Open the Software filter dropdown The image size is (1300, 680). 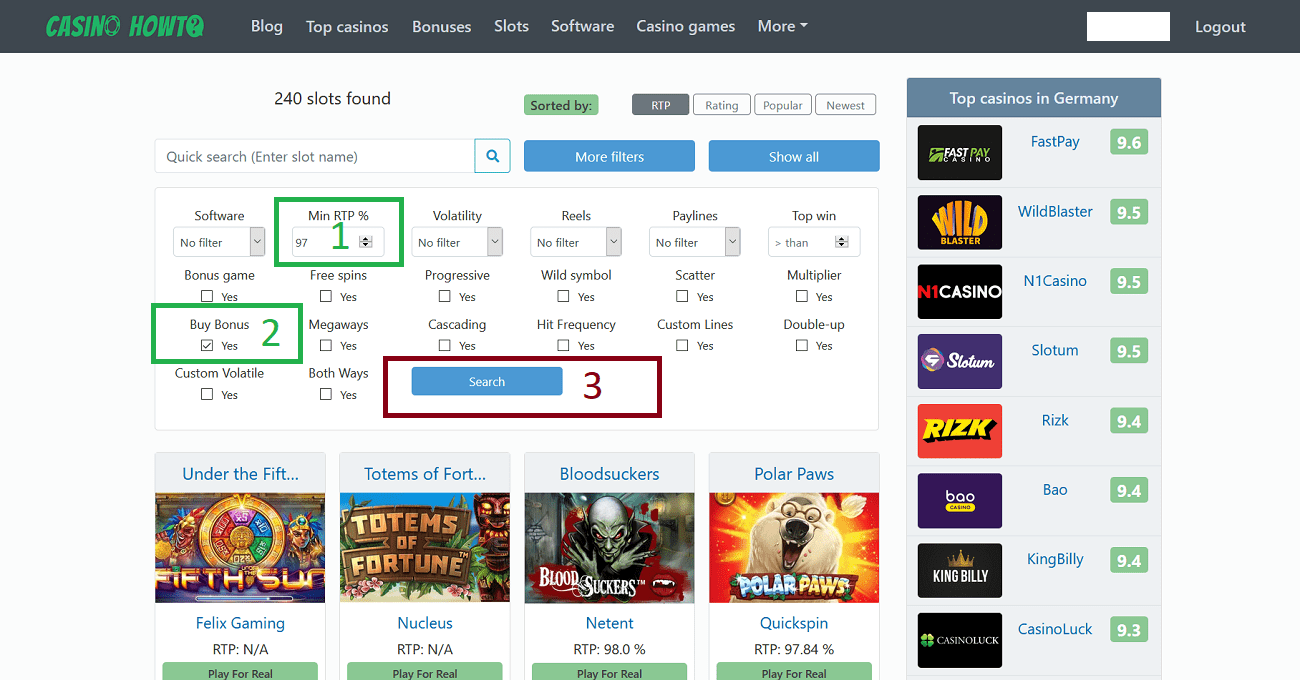[219, 242]
